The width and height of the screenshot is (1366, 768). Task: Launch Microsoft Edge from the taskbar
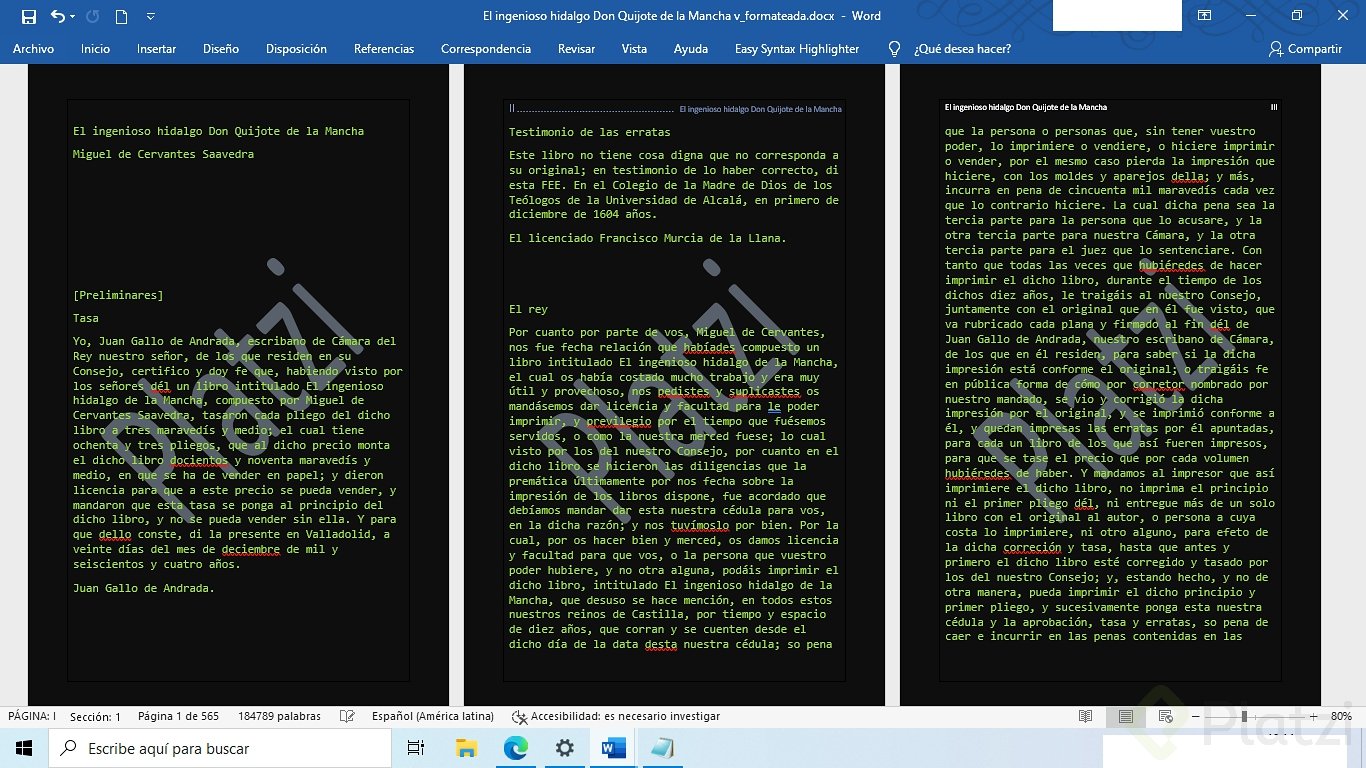515,748
